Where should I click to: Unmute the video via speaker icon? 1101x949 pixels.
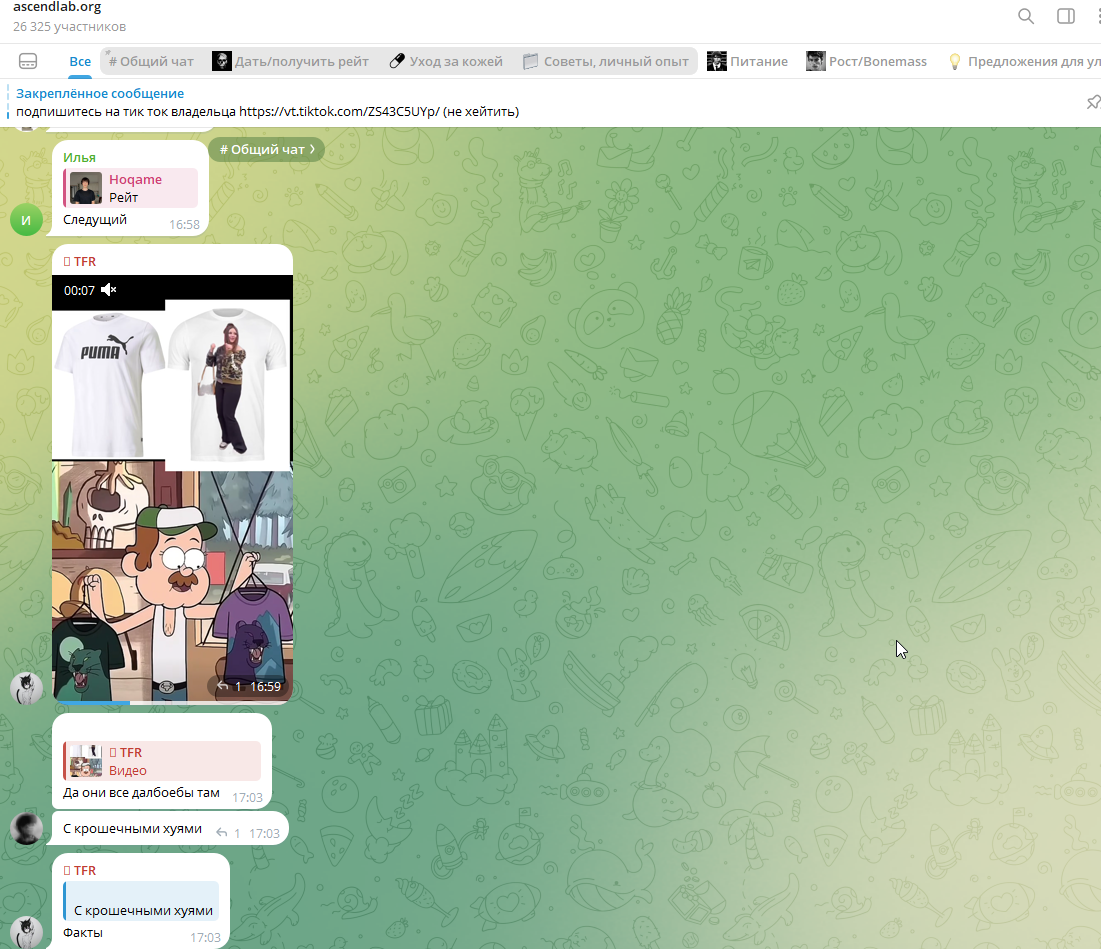[109, 290]
